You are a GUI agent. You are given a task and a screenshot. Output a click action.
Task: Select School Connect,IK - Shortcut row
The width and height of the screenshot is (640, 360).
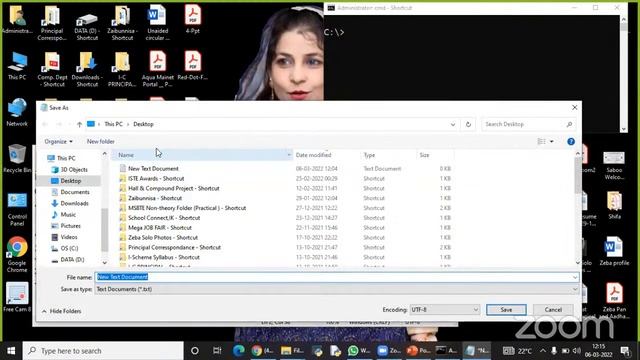pos(286,218)
